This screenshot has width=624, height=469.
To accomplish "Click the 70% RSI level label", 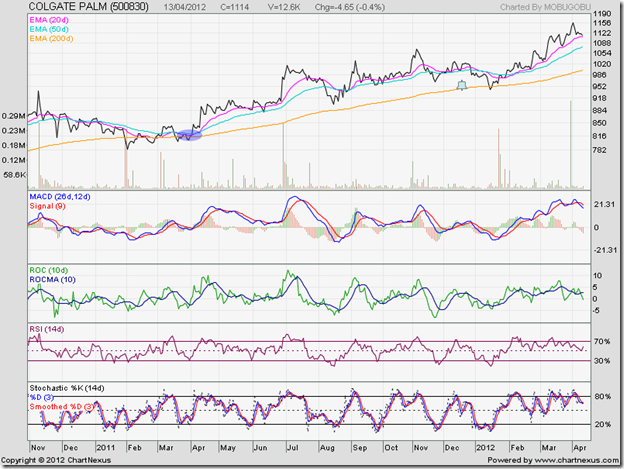I will pos(602,341).
